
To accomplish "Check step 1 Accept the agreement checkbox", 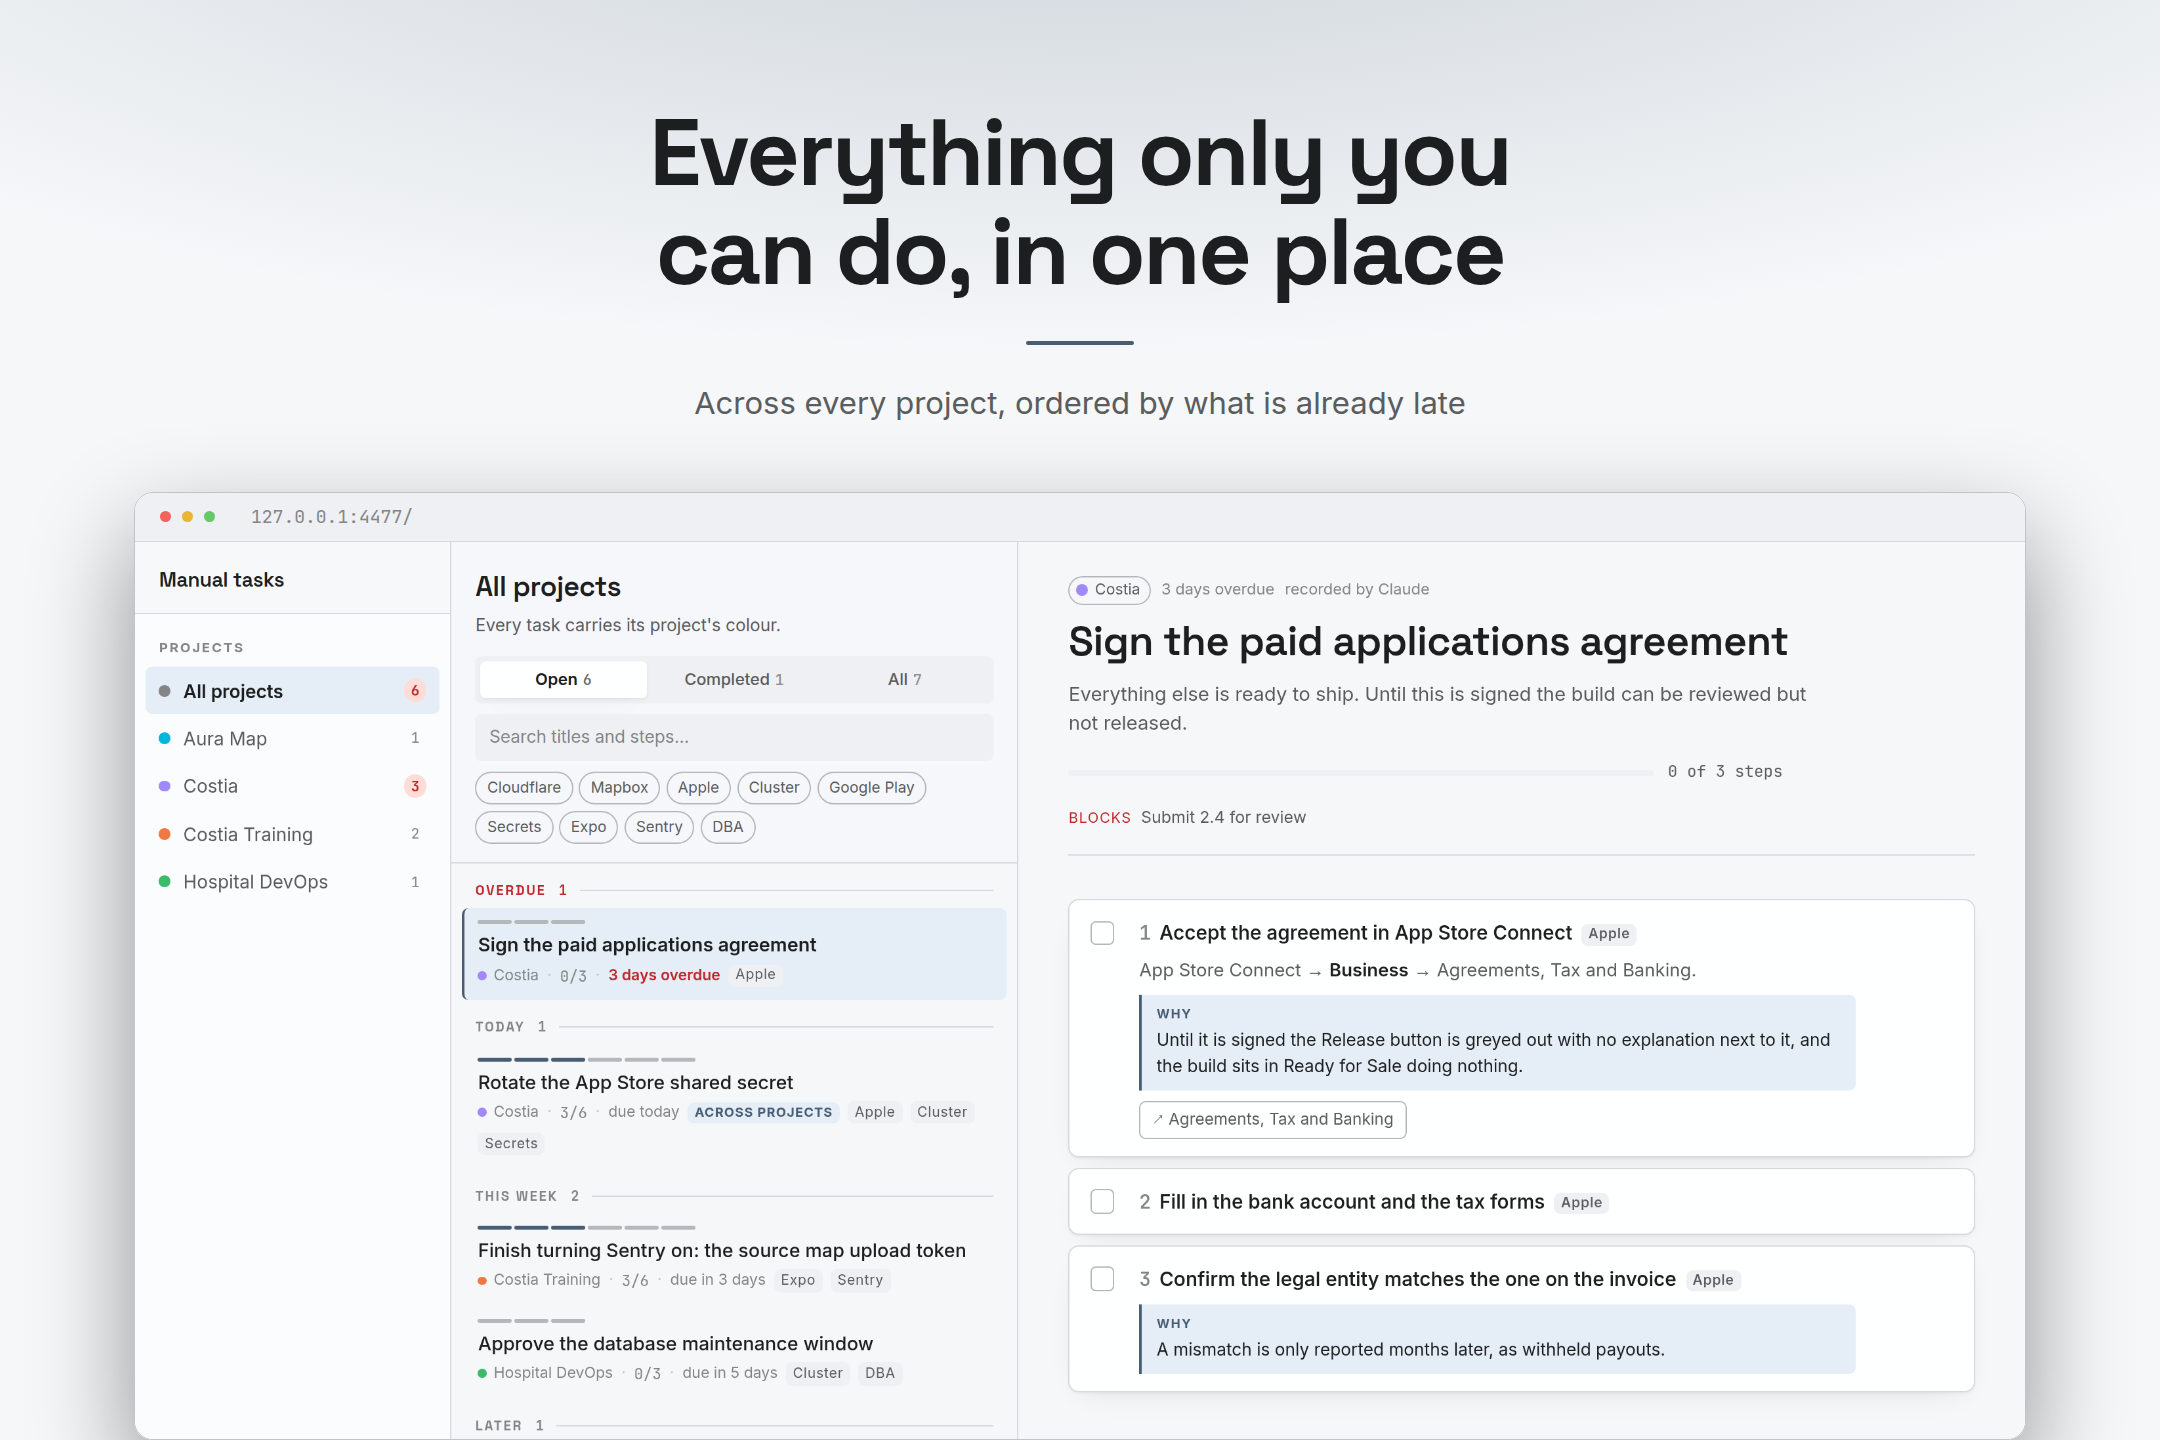I will (x=1102, y=933).
